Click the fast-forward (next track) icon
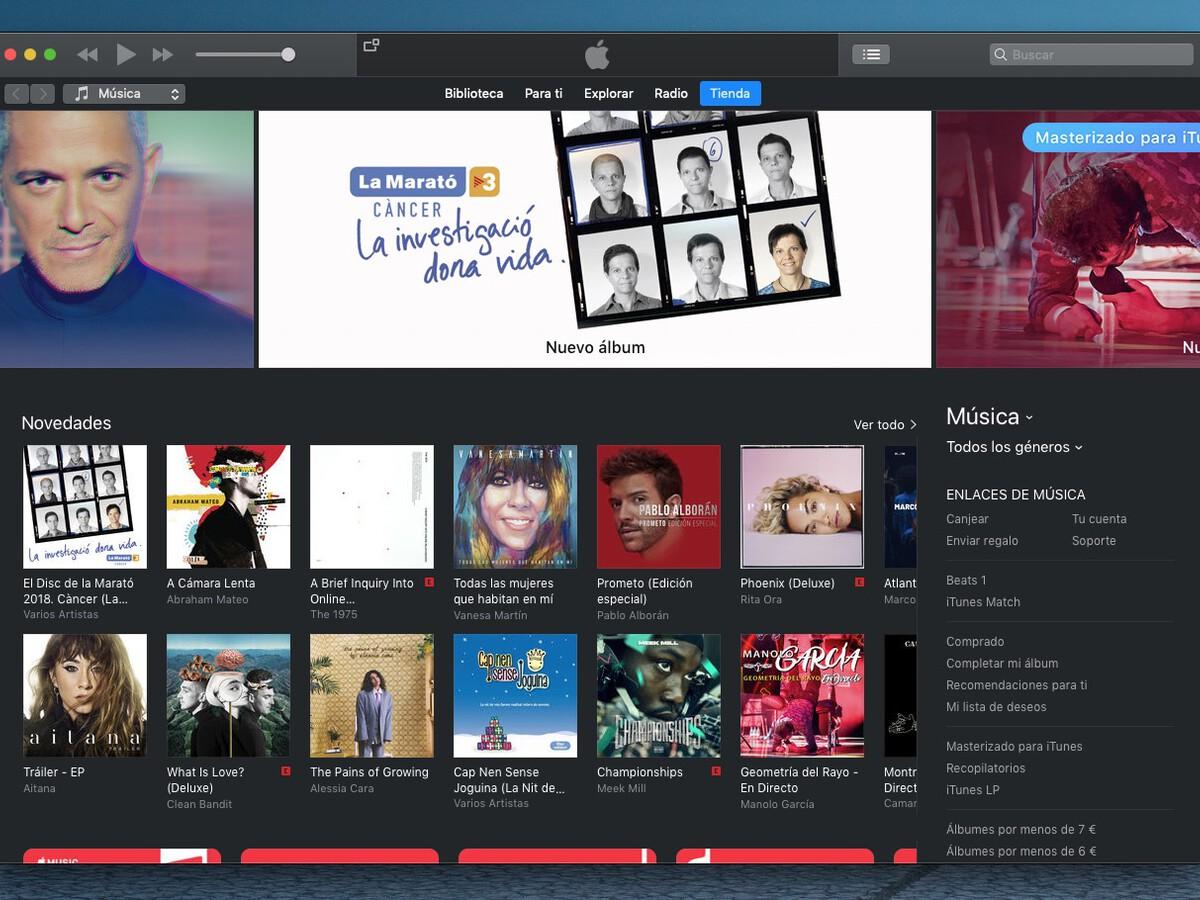 [x=163, y=55]
